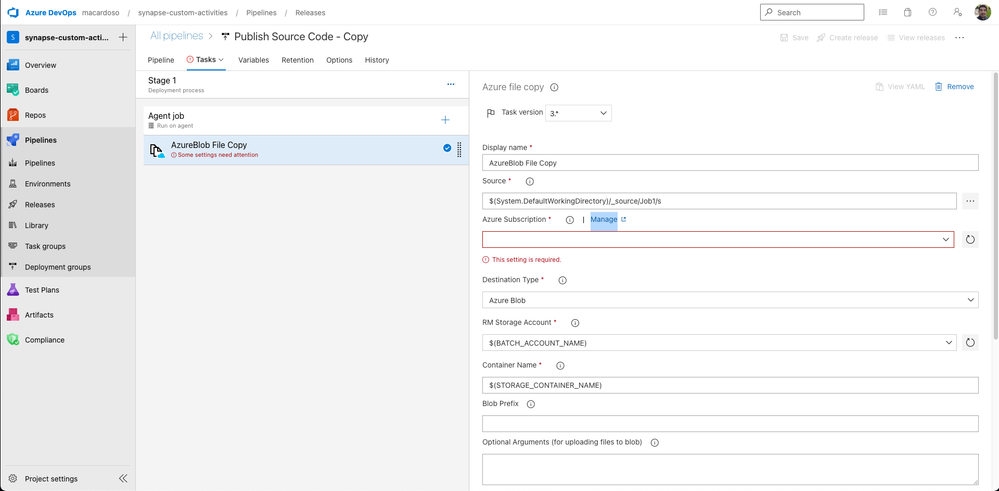999x491 pixels.
Task: Click the info icon beside Source label
Action: coord(529,181)
